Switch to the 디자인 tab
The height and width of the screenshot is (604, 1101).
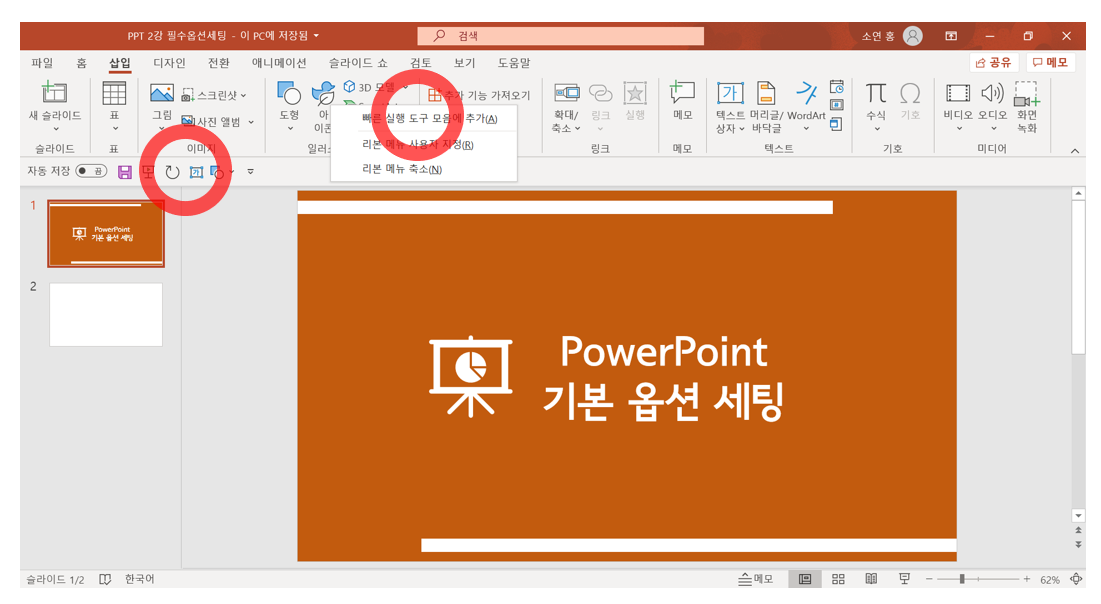click(169, 63)
